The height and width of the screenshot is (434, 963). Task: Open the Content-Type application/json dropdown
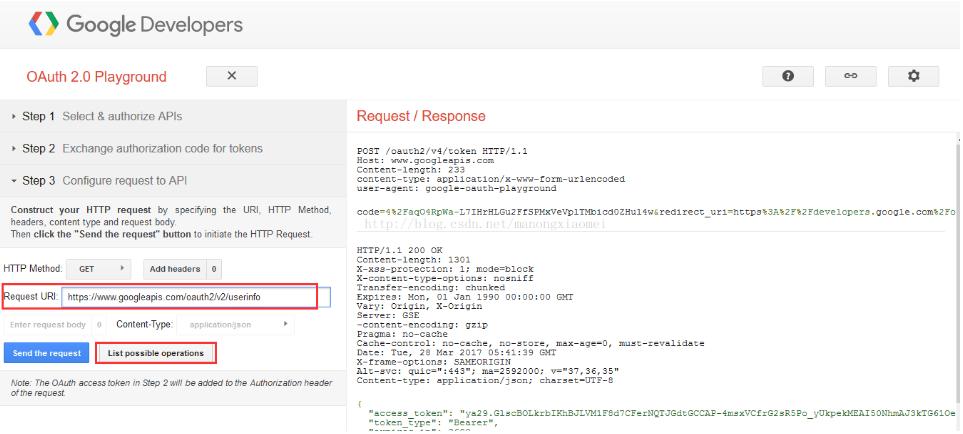pyautogui.click(x=238, y=325)
